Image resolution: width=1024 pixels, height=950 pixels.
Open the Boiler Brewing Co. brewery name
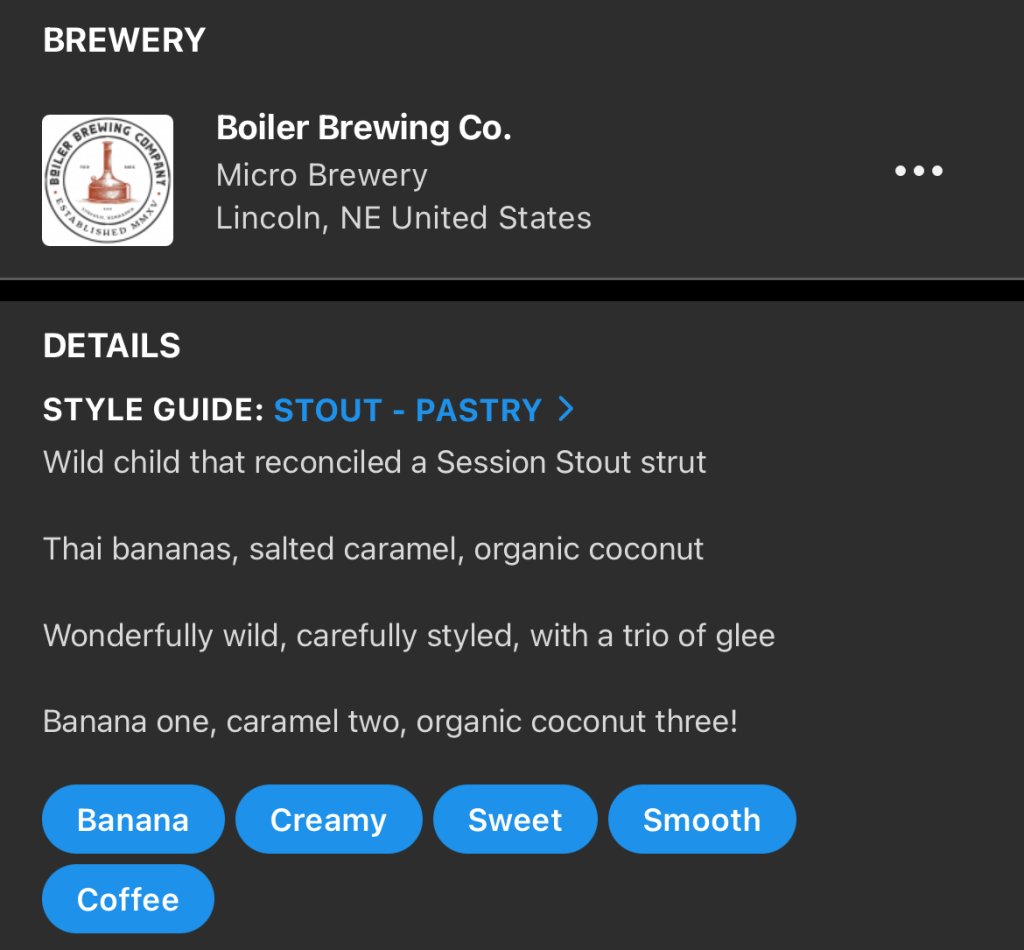click(364, 128)
